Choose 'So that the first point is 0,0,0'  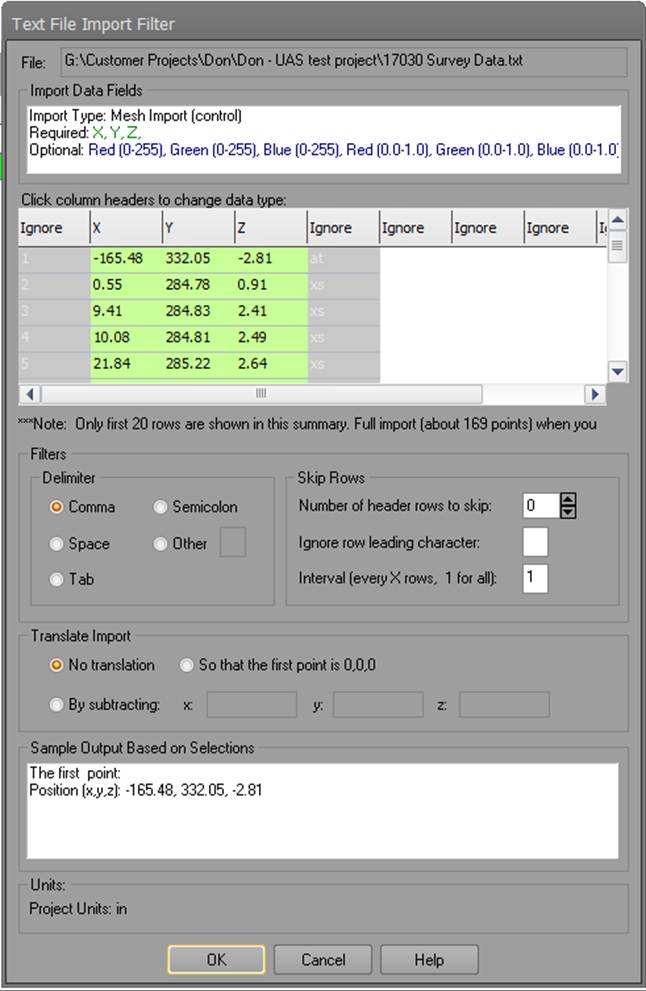(187, 665)
